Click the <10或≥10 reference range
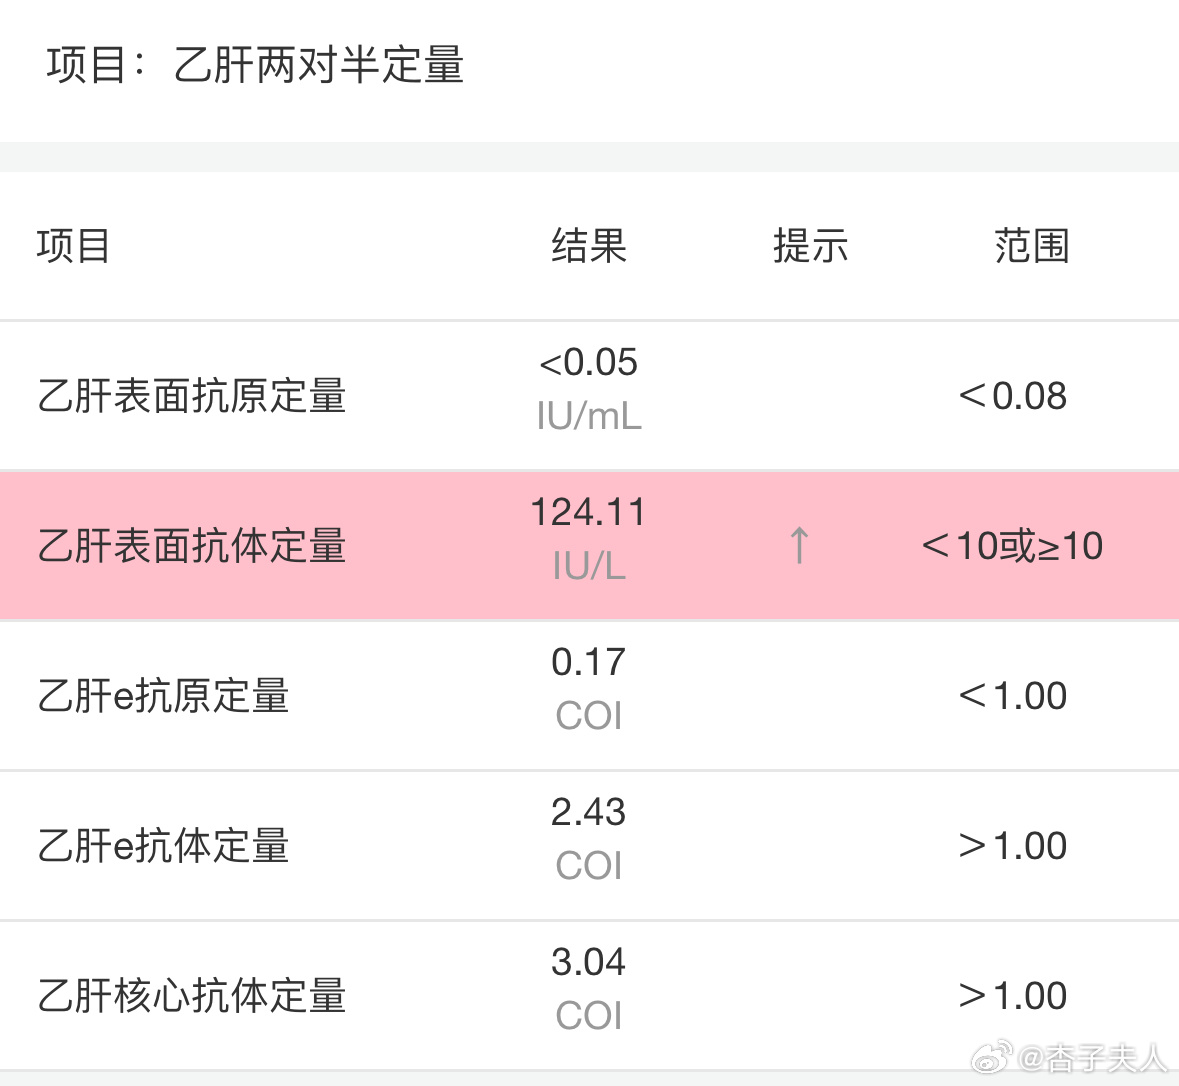 pyautogui.click(x=1012, y=545)
